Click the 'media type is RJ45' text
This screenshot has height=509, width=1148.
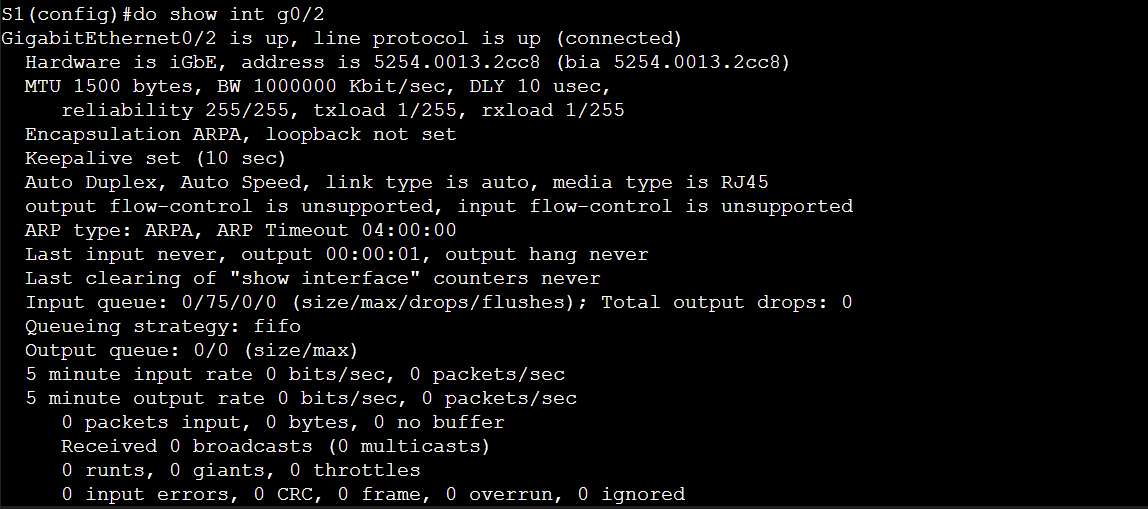(x=660, y=182)
